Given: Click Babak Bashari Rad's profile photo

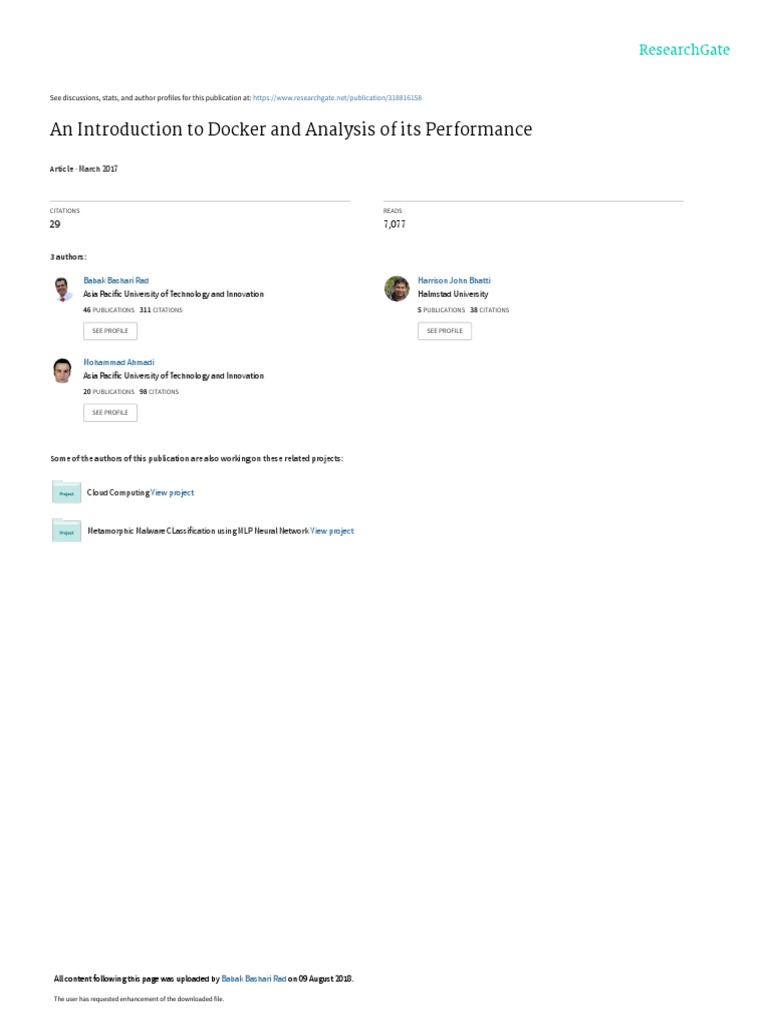Looking at the screenshot, I should pos(62,289).
